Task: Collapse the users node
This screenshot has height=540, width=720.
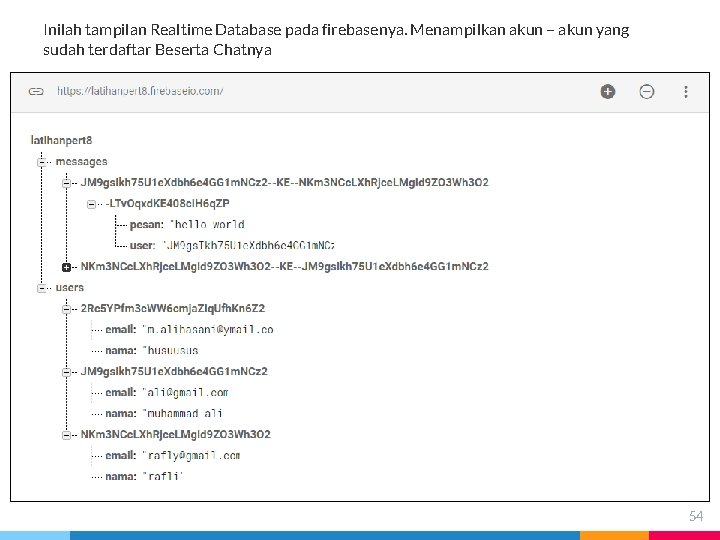Action: pos(42,288)
